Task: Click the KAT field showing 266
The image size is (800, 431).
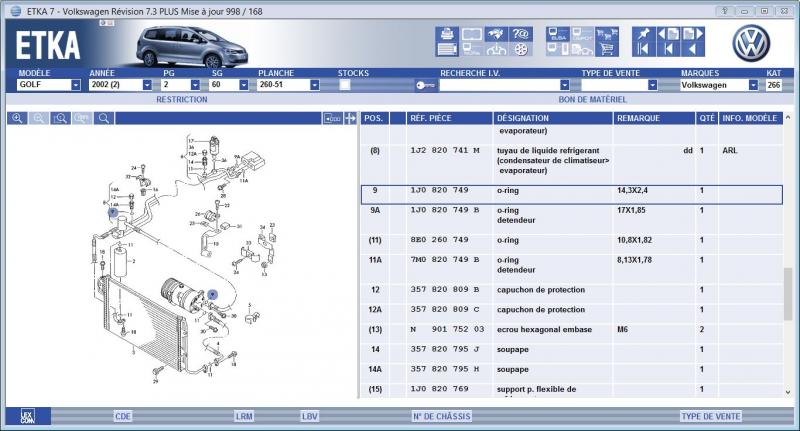Action: (773, 85)
